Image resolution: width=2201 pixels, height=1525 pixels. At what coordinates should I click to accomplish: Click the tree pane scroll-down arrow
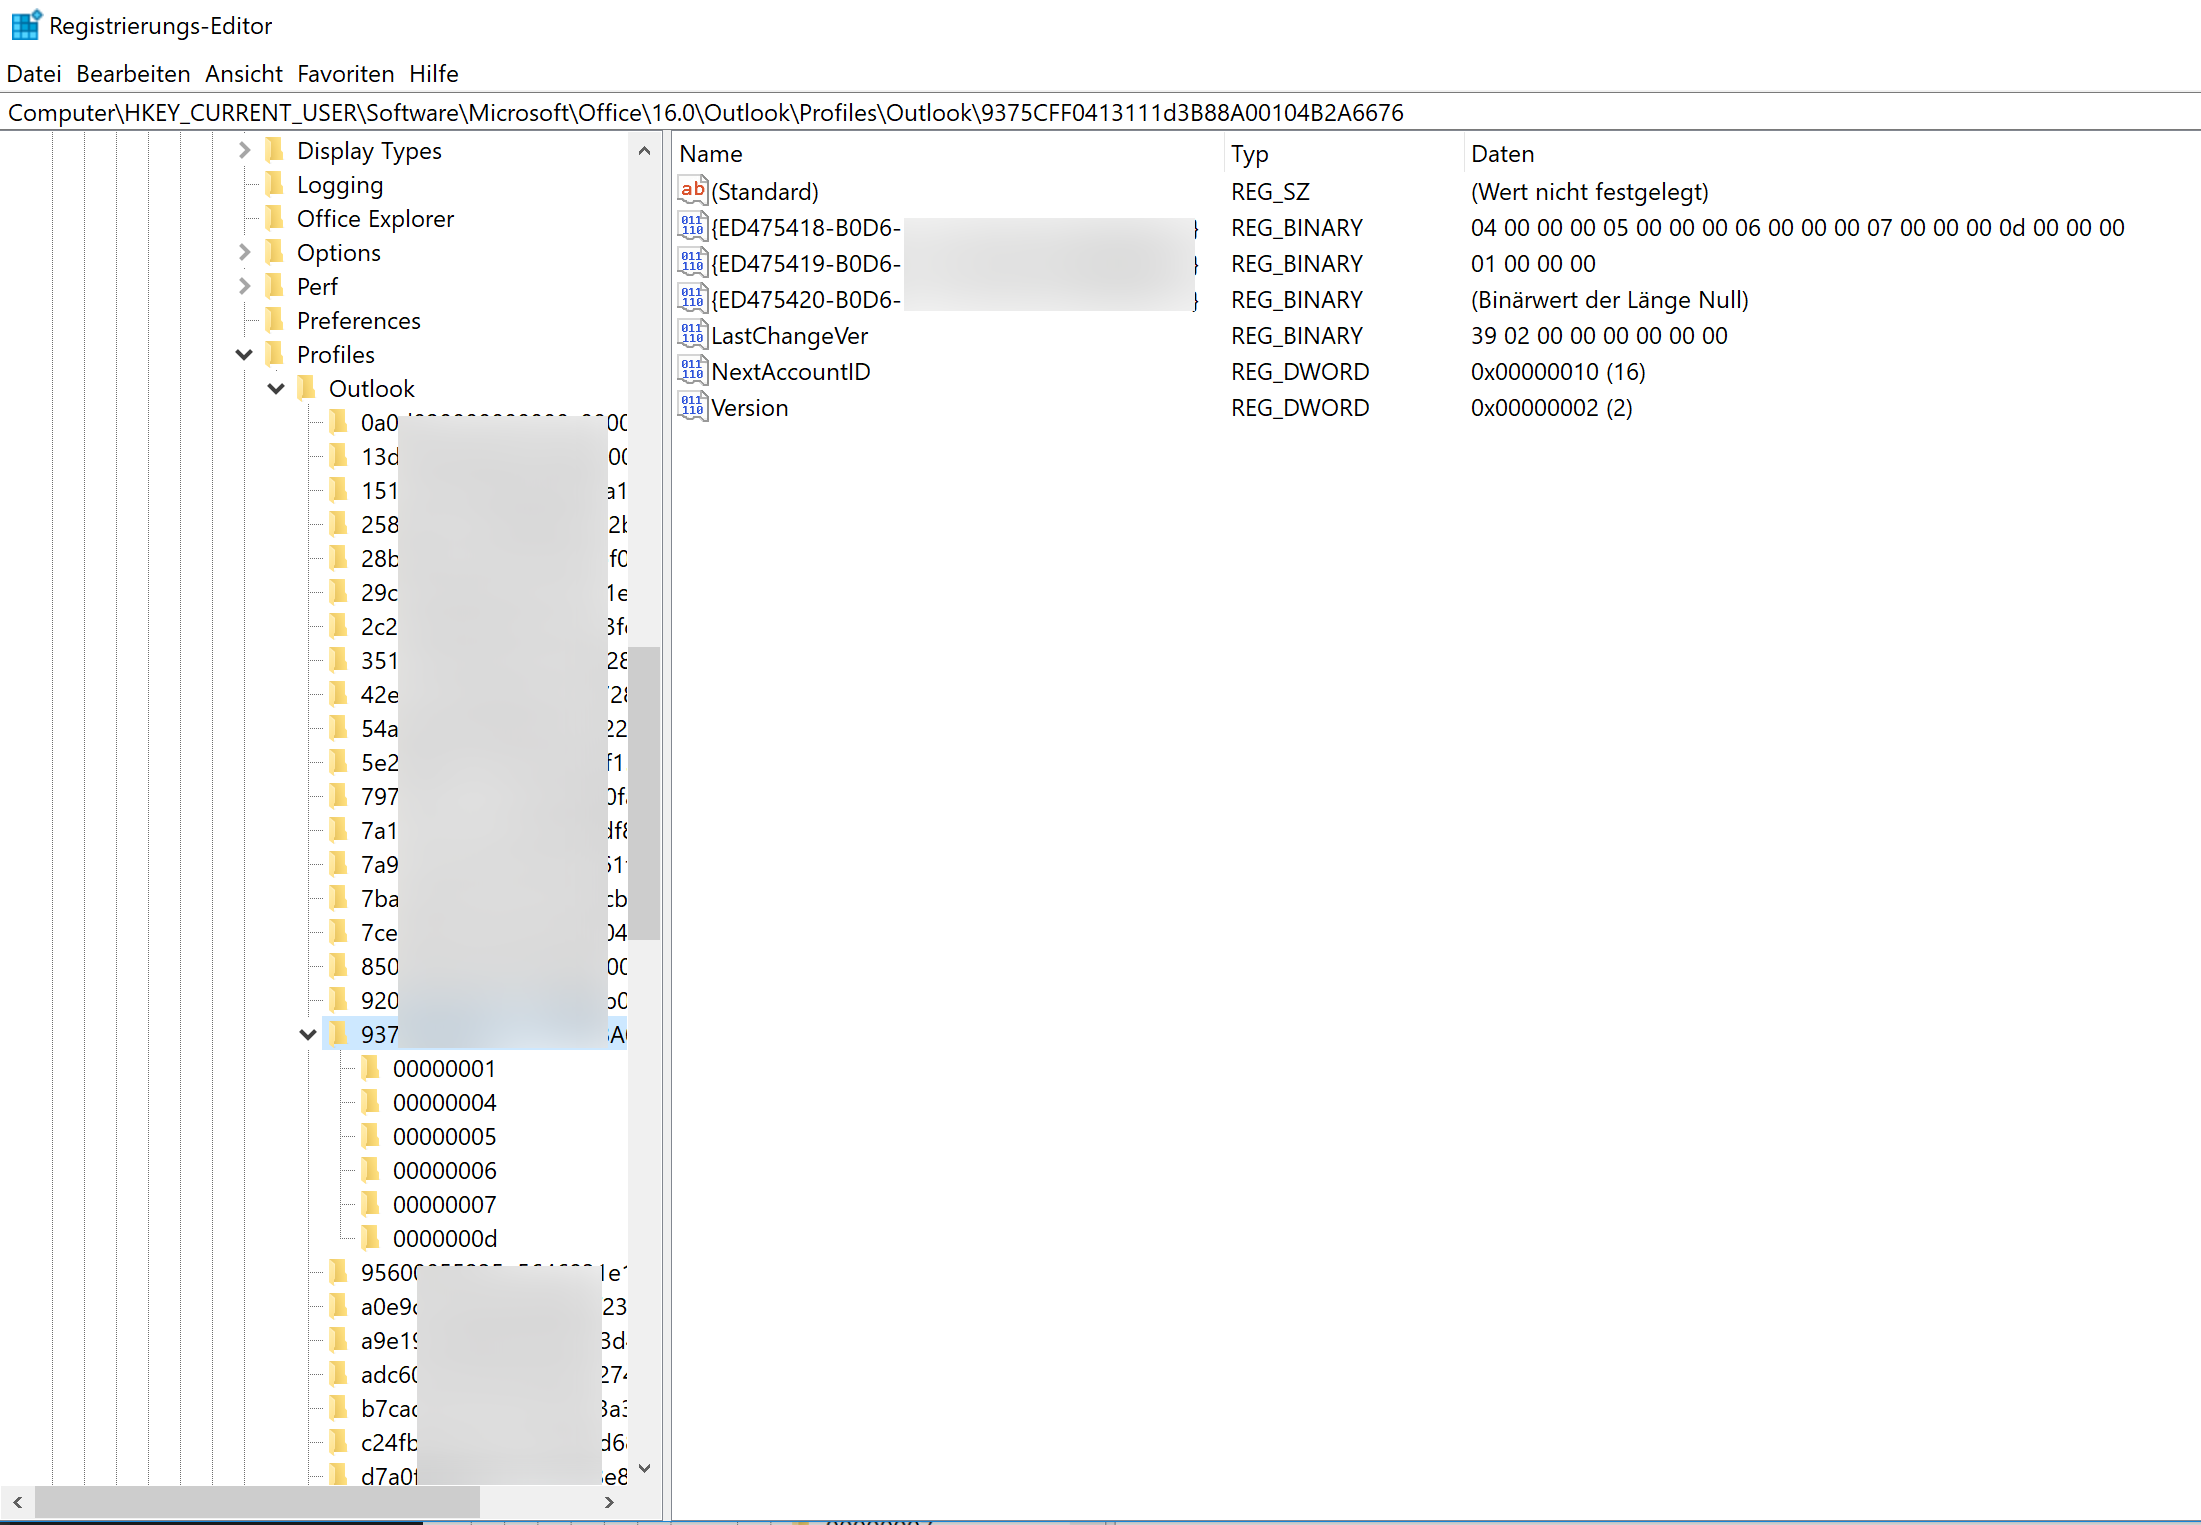tap(644, 1468)
